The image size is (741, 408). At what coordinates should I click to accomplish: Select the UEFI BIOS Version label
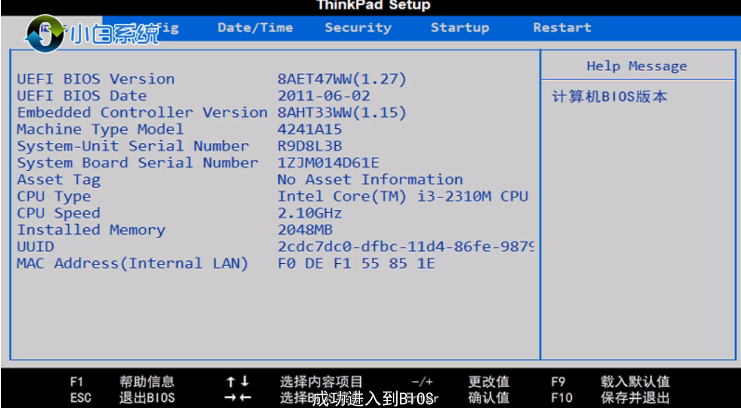pos(96,79)
